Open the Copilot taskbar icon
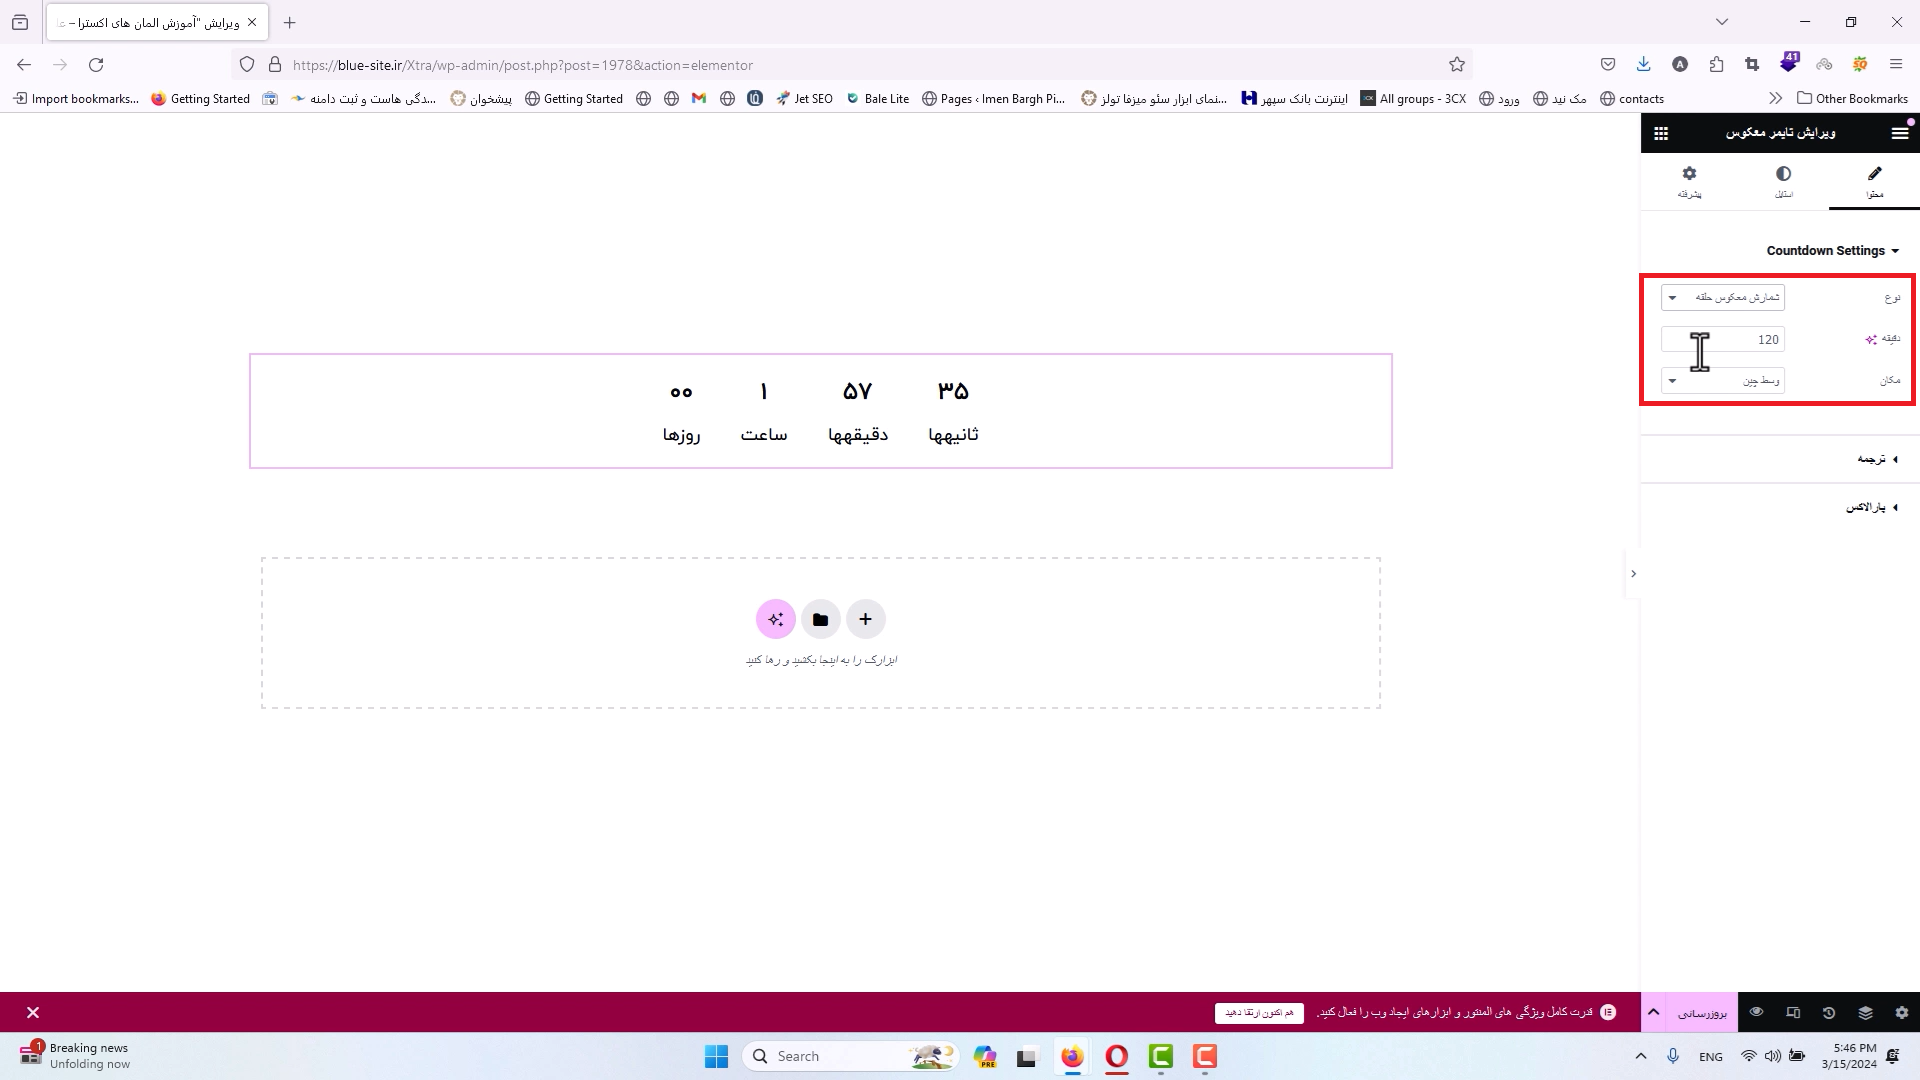Image resolution: width=1920 pixels, height=1080 pixels. point(985,1057)
